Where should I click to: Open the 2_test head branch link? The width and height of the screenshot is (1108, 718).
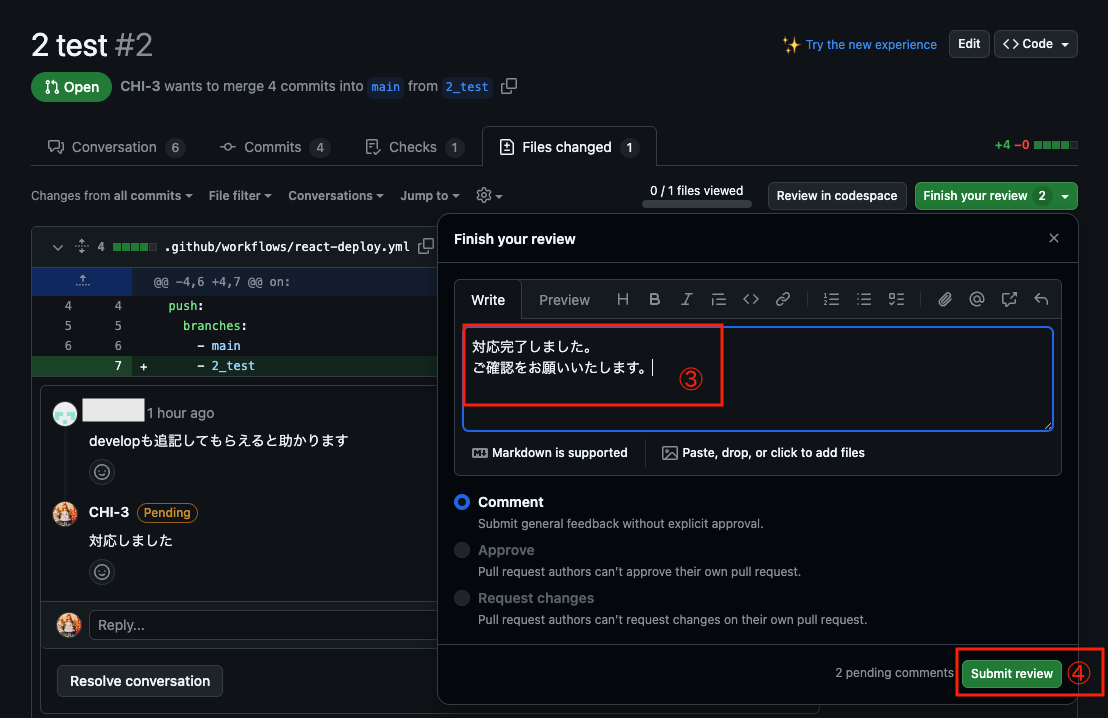tap(467, 86)
